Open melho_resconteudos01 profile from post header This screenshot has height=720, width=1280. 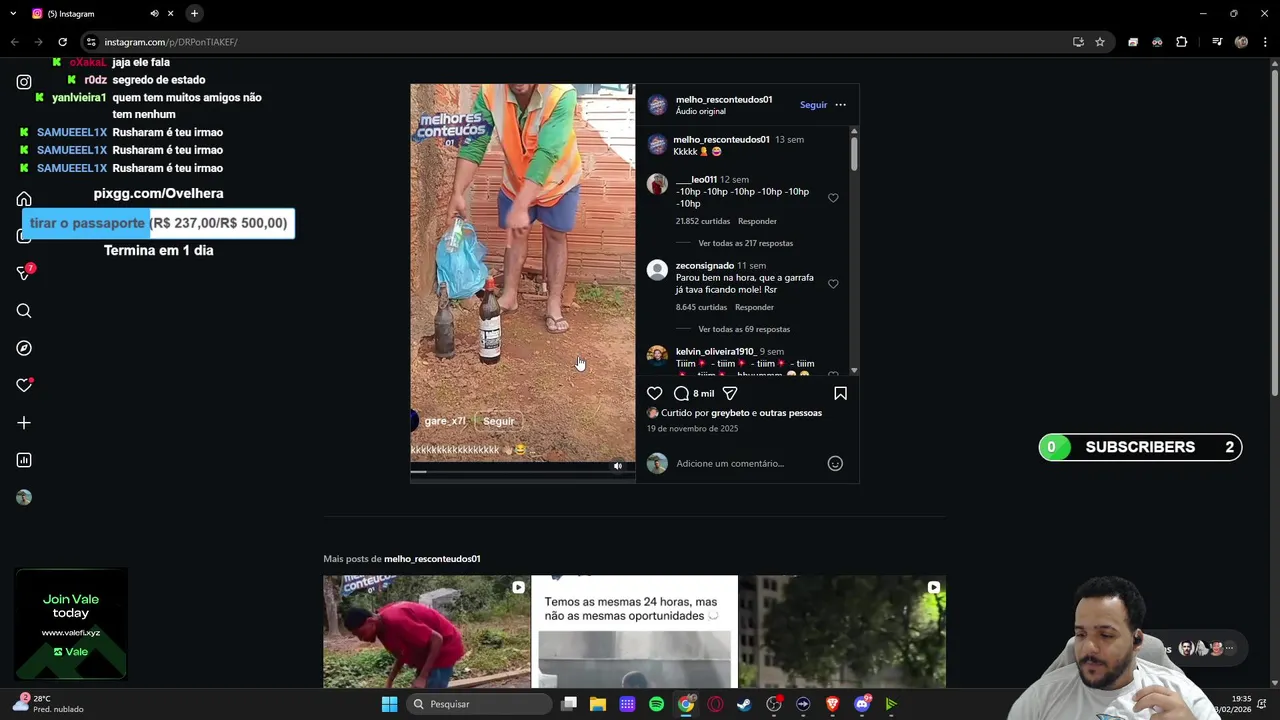724,99
